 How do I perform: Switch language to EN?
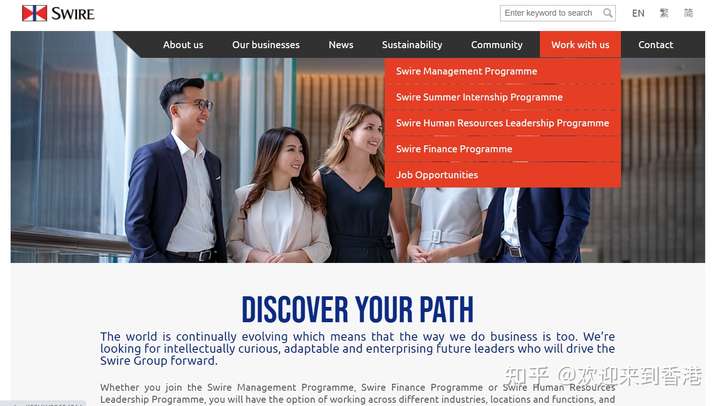pos(638,13)
